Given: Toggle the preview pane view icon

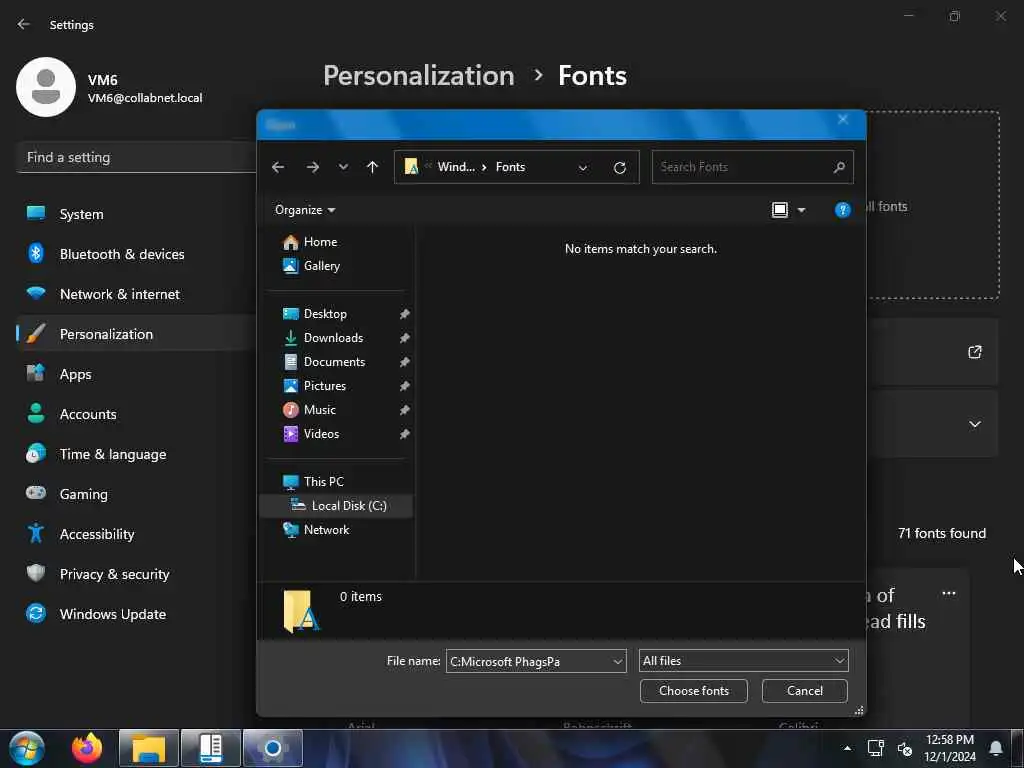Looking at the screenshot, I should click(x=780, y=210).
